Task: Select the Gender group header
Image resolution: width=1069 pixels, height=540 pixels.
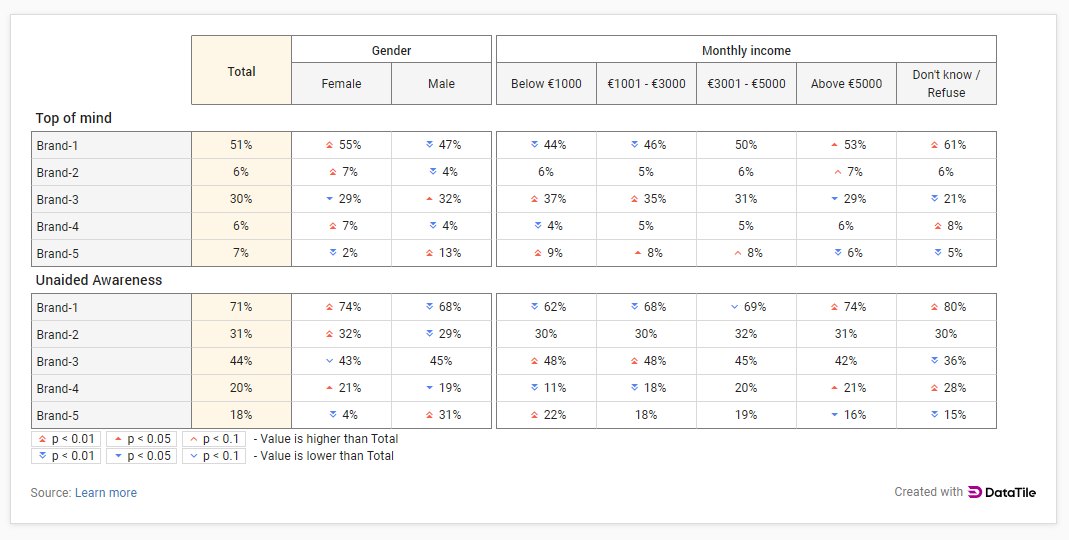Action: coord(391,50)
